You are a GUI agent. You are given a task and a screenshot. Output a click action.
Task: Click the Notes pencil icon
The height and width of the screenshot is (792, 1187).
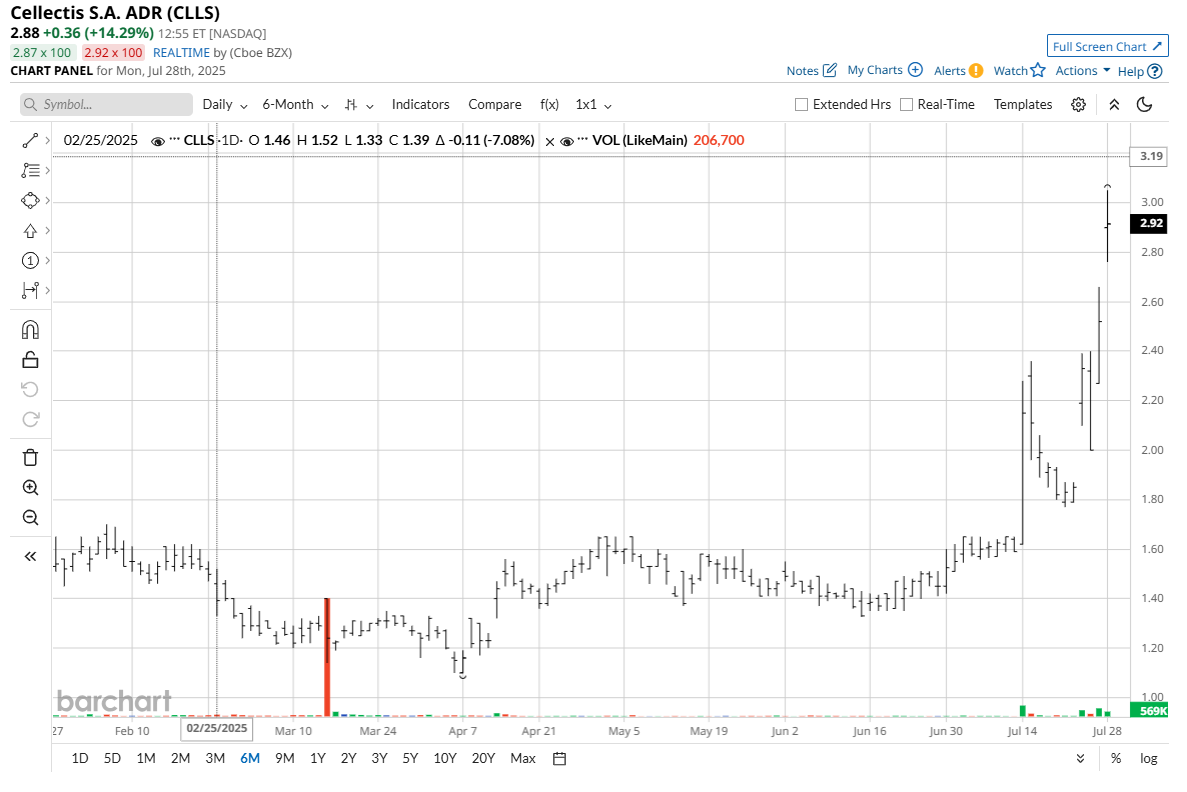(830, 70)
